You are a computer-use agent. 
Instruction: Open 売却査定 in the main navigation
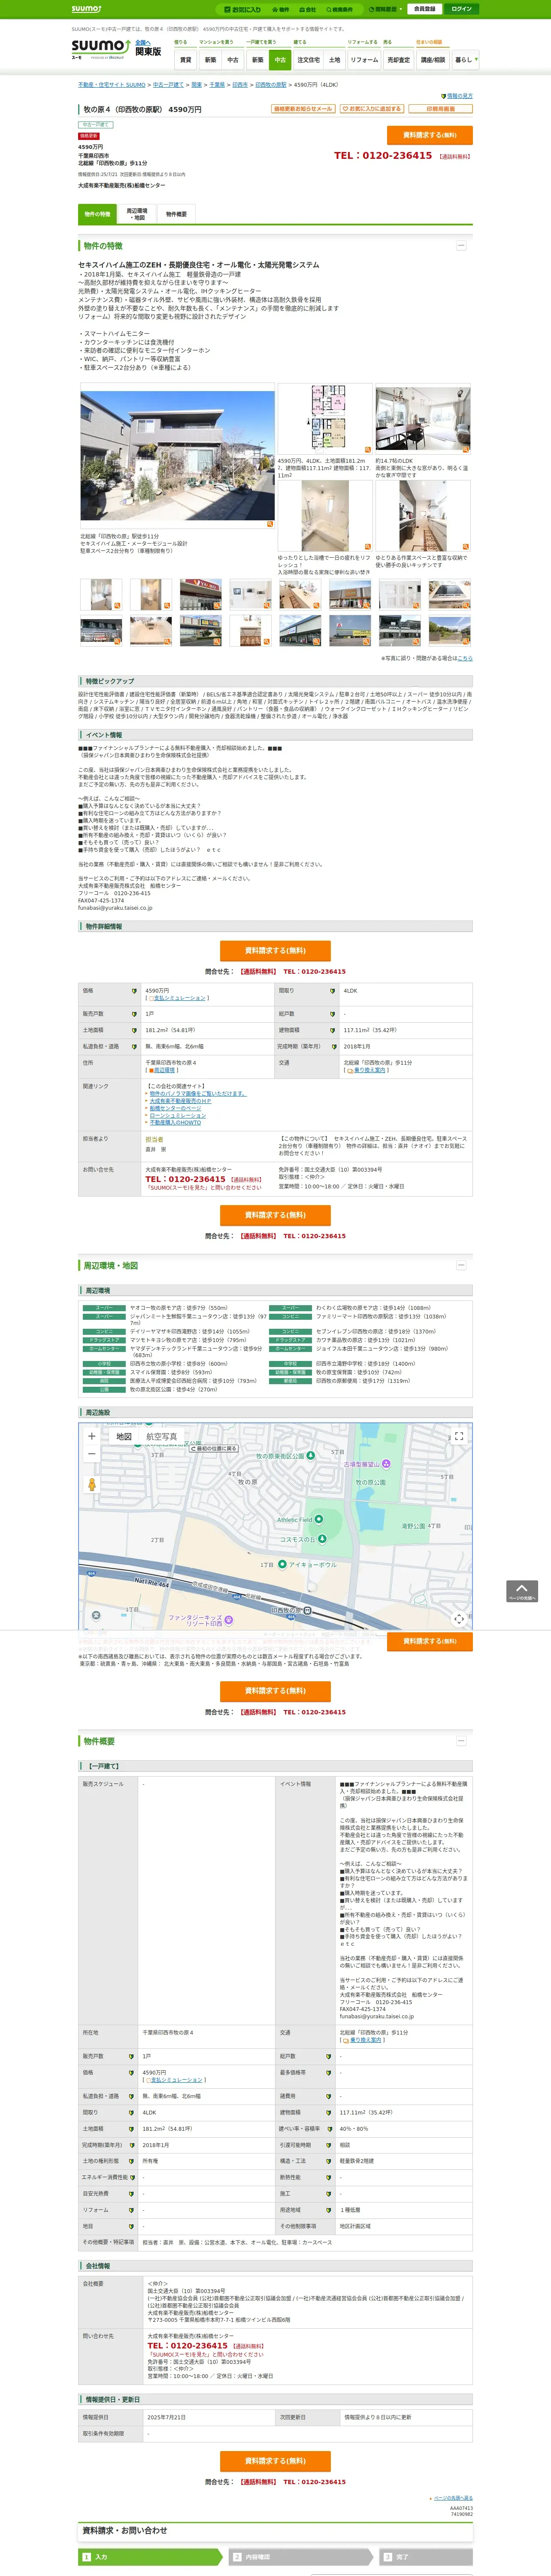[x=399, y=60]
